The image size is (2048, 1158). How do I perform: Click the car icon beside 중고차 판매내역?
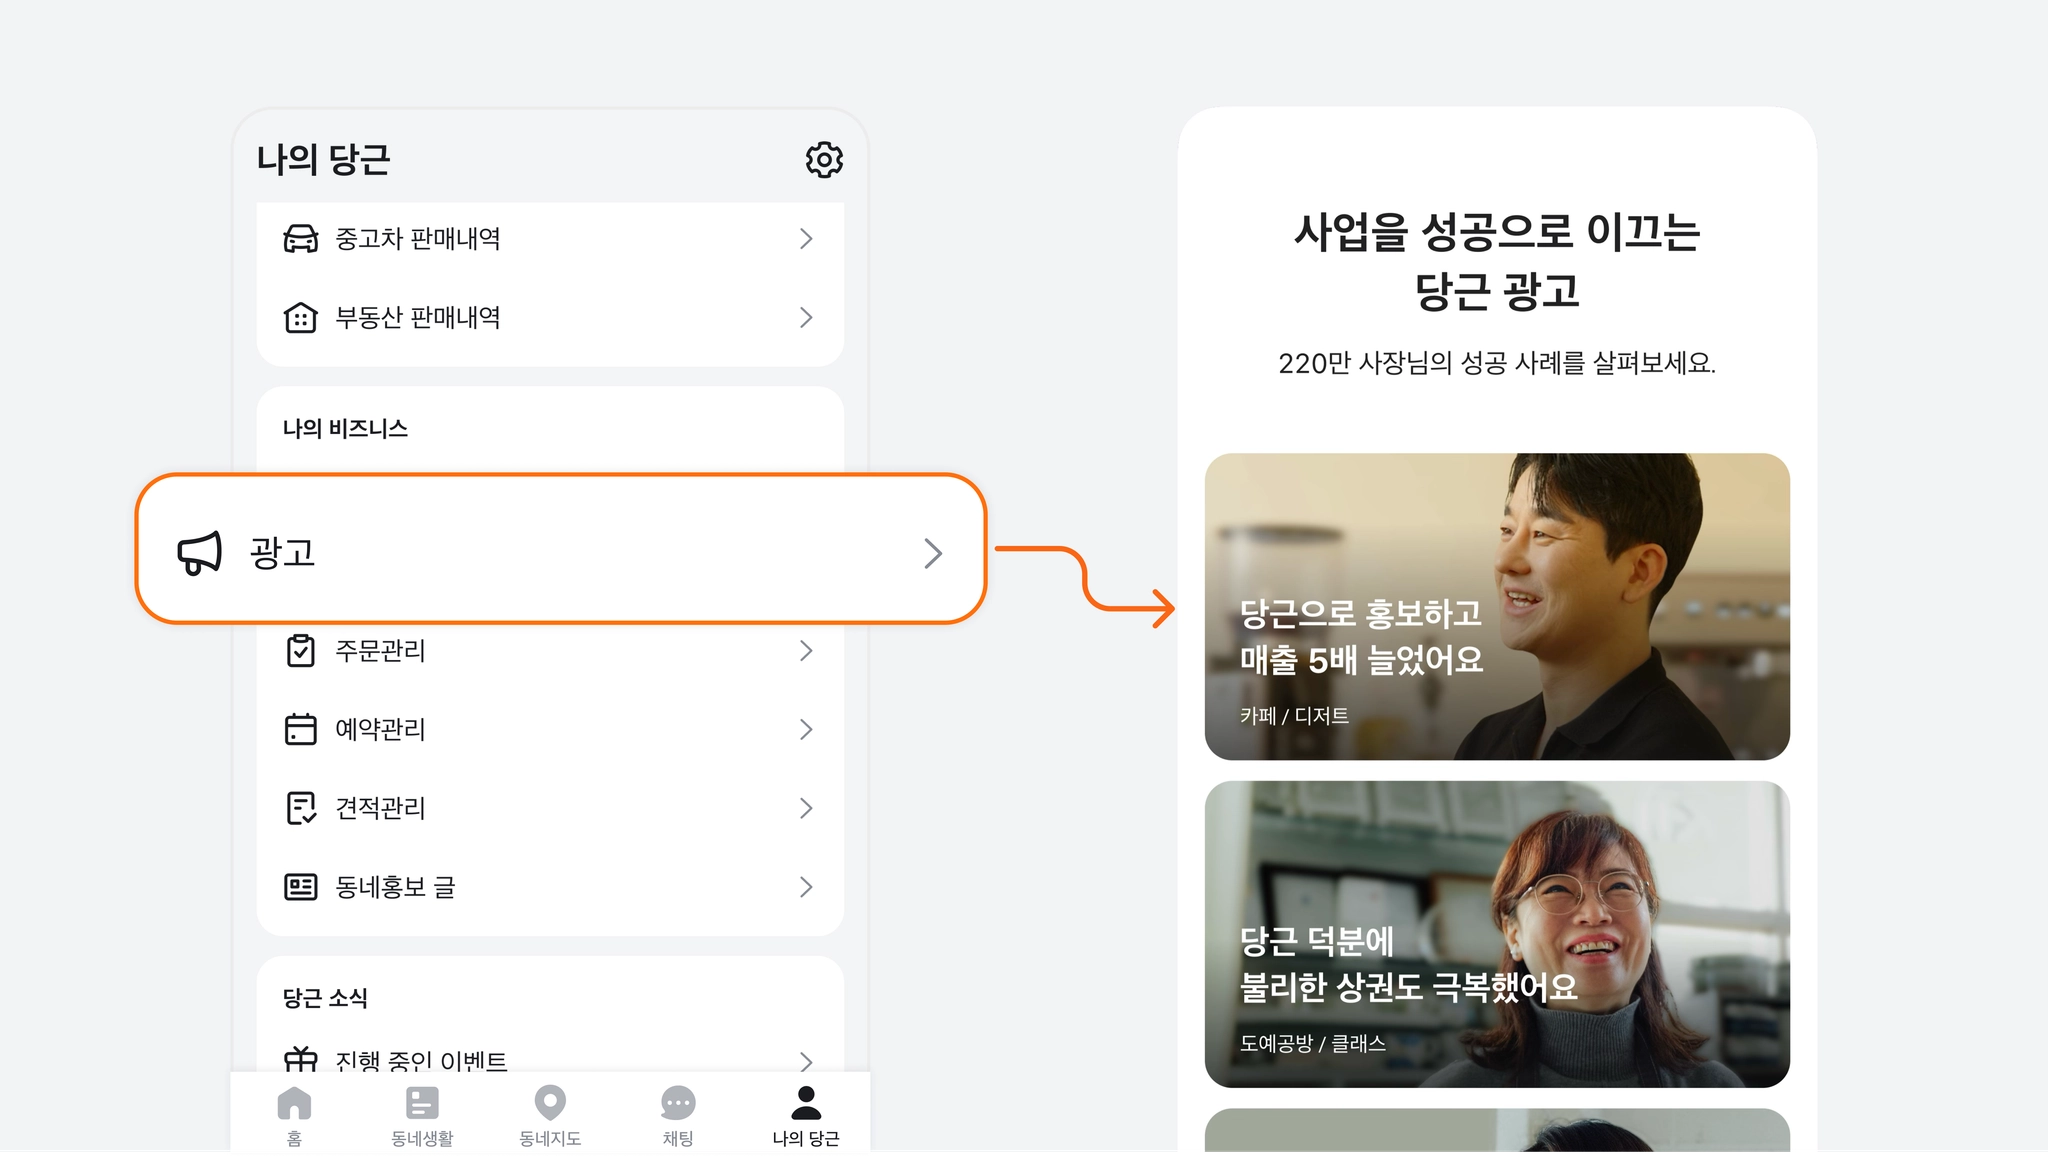(x=300, y=239)
